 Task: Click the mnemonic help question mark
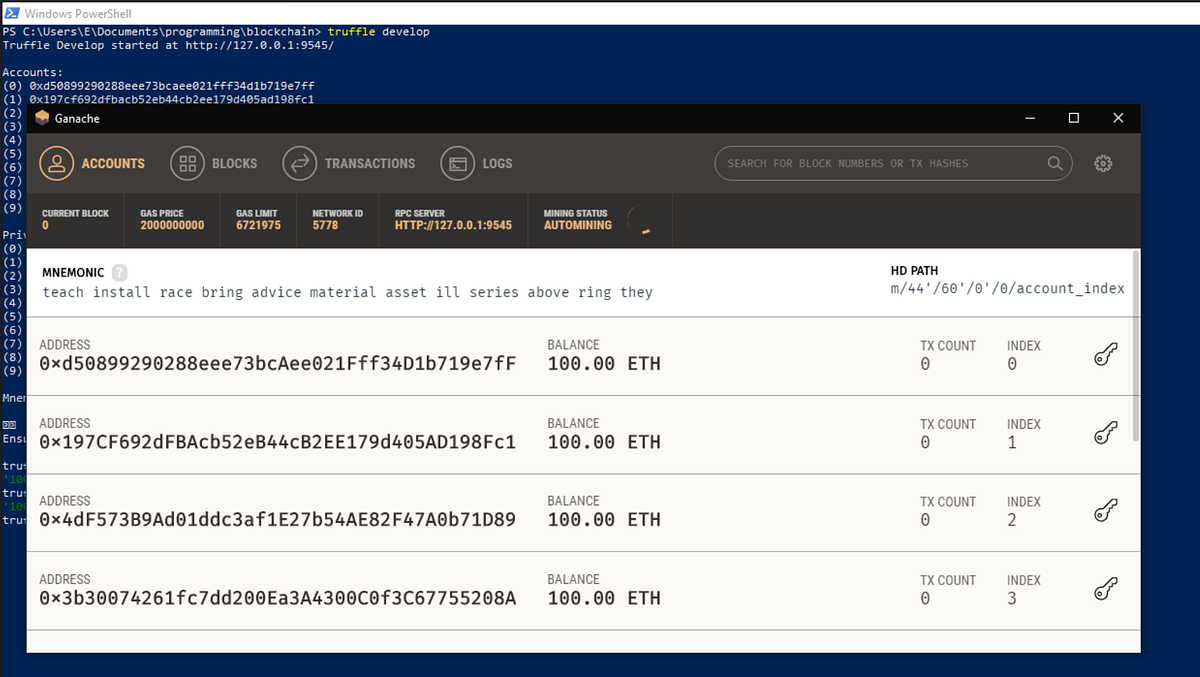pyautogui.click(x=119, y=271)
